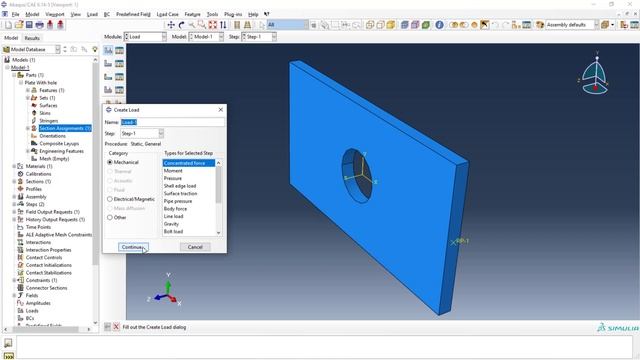Close the Create Load dialog
The height and width of the screenshot is (360, 640).
click(x=221, y=110)
